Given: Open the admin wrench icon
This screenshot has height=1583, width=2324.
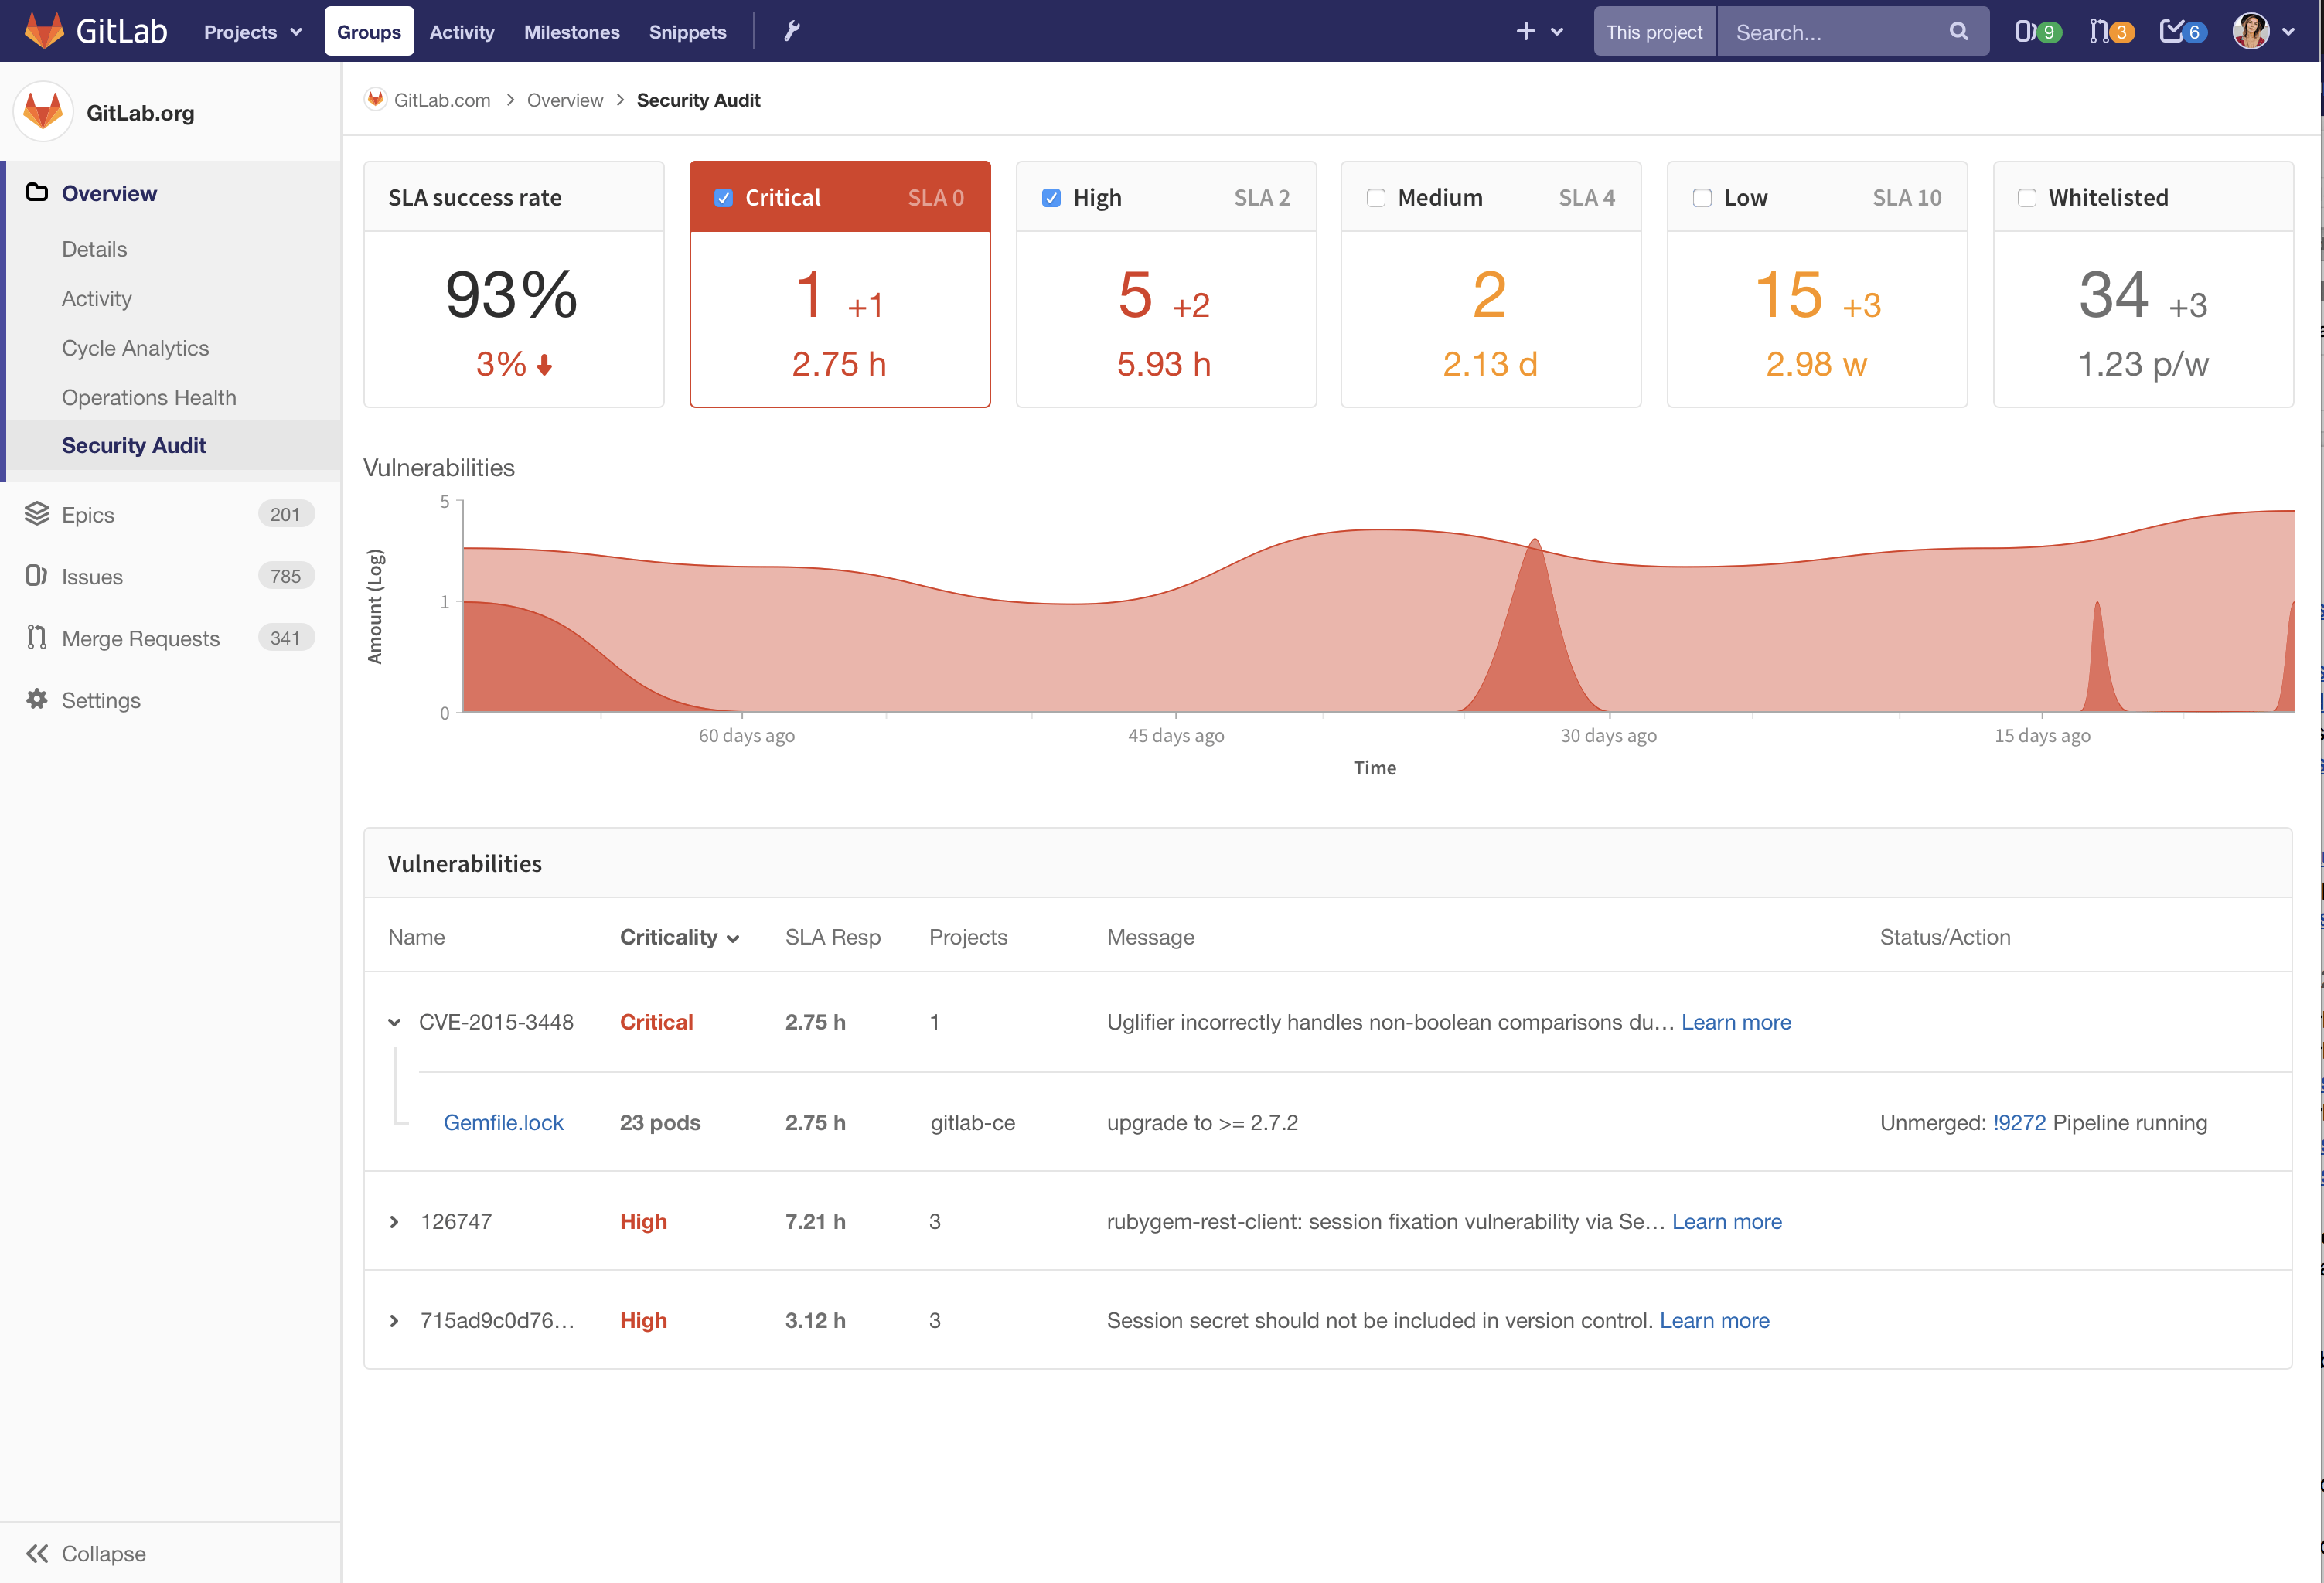Looking at the screenshot, I should point(792,31).
